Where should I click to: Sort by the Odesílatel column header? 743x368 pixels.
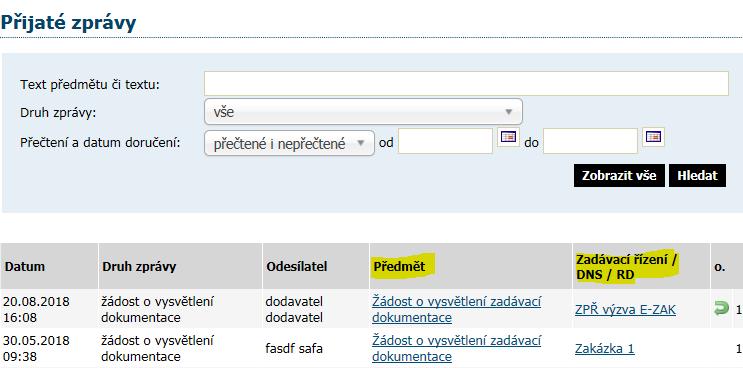click(297, 267)
